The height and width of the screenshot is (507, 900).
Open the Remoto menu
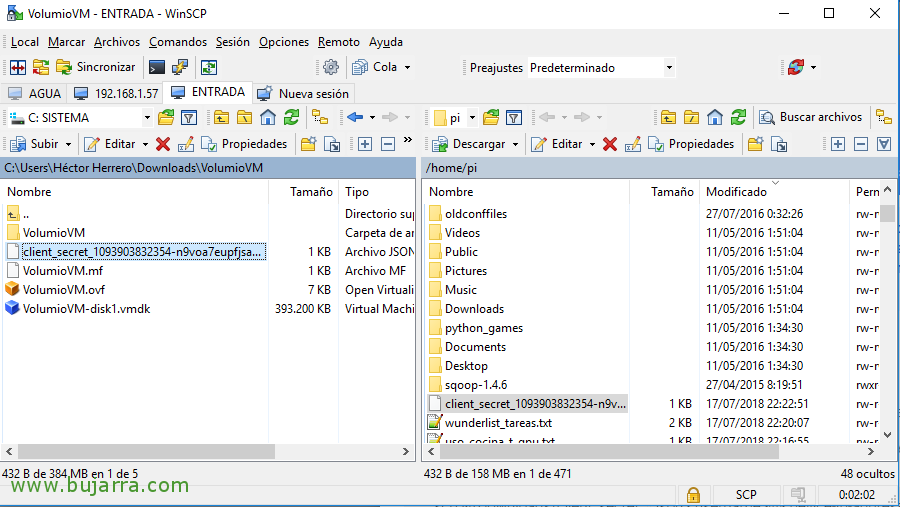[339, 42]
